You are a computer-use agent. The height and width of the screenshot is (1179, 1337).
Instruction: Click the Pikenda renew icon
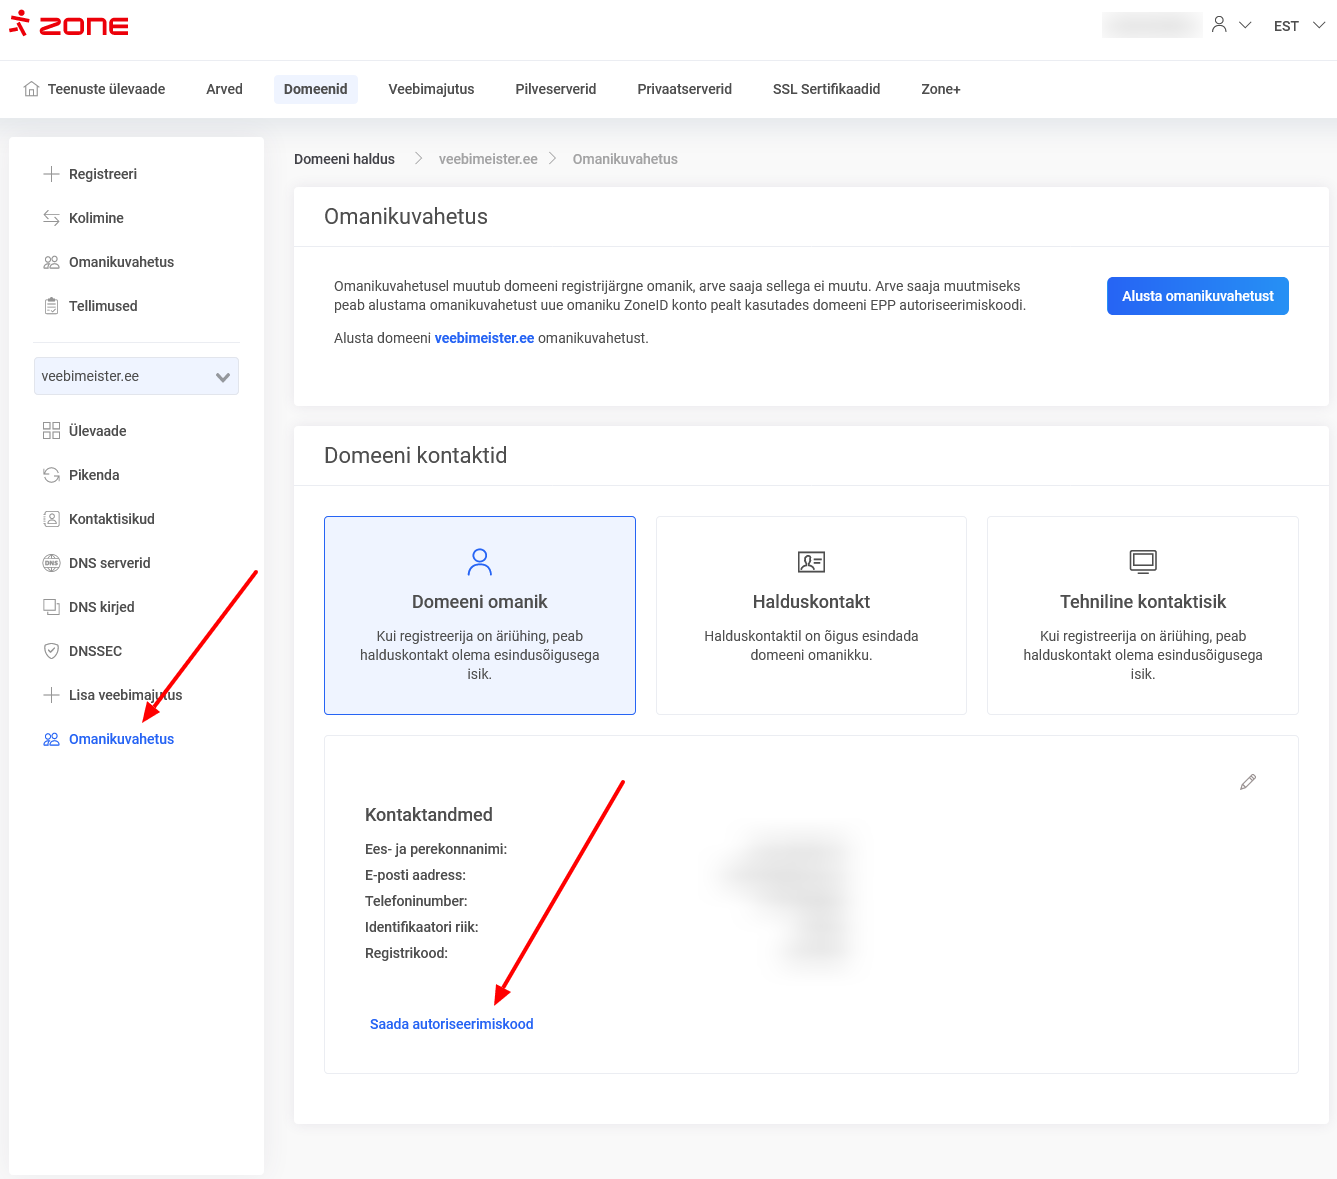point(51,475)
